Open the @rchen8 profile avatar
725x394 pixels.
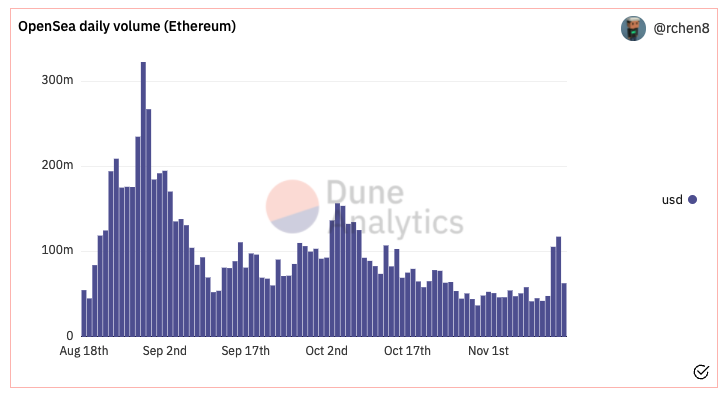[633, 29]
